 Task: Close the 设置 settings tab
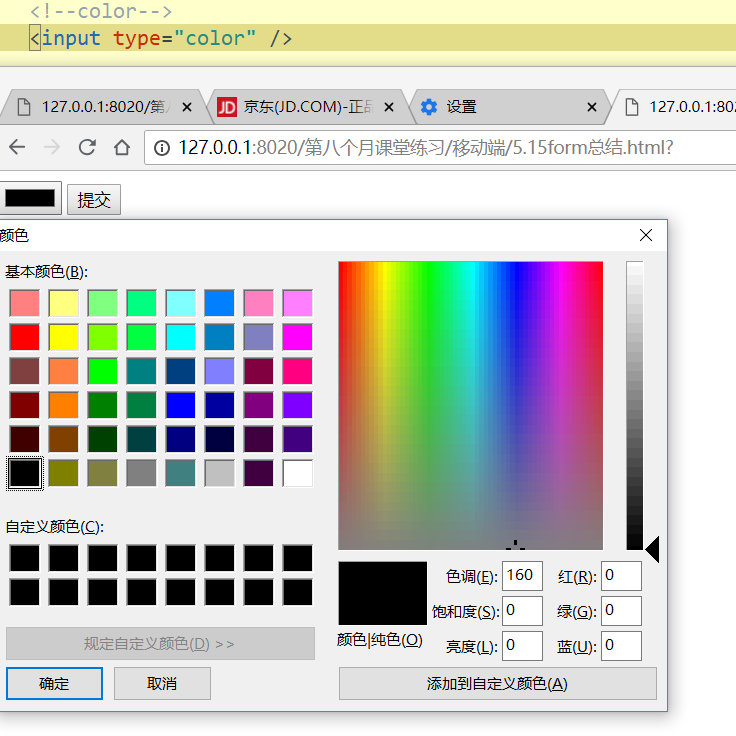pos(592,107)
